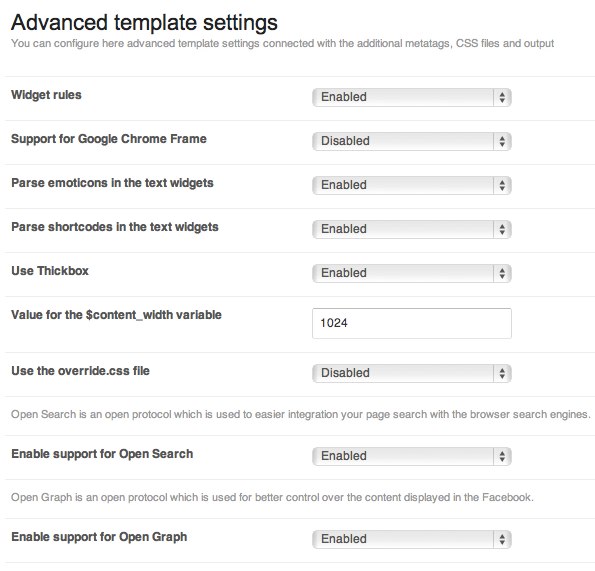
Task: Click the Use Thickbox setting label
Action: pyautogui.click(x=50, y=271)
